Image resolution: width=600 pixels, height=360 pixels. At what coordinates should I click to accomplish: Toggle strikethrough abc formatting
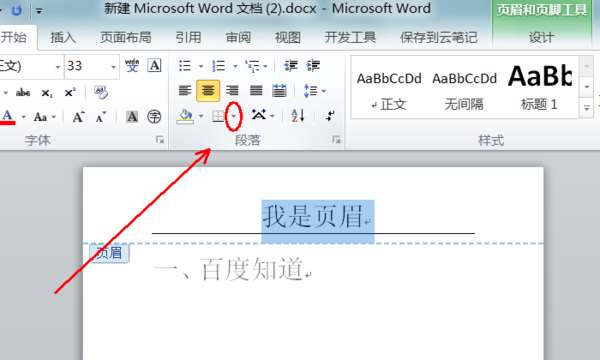coord(23,93)
